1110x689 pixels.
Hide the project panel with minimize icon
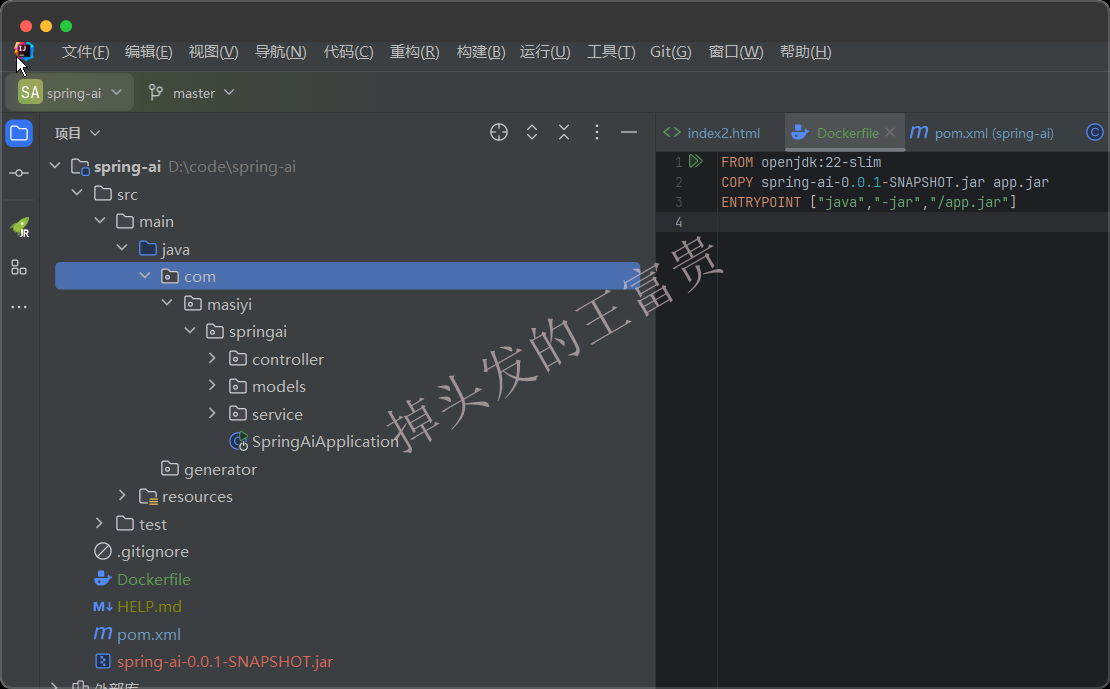(x=629, y=132)
